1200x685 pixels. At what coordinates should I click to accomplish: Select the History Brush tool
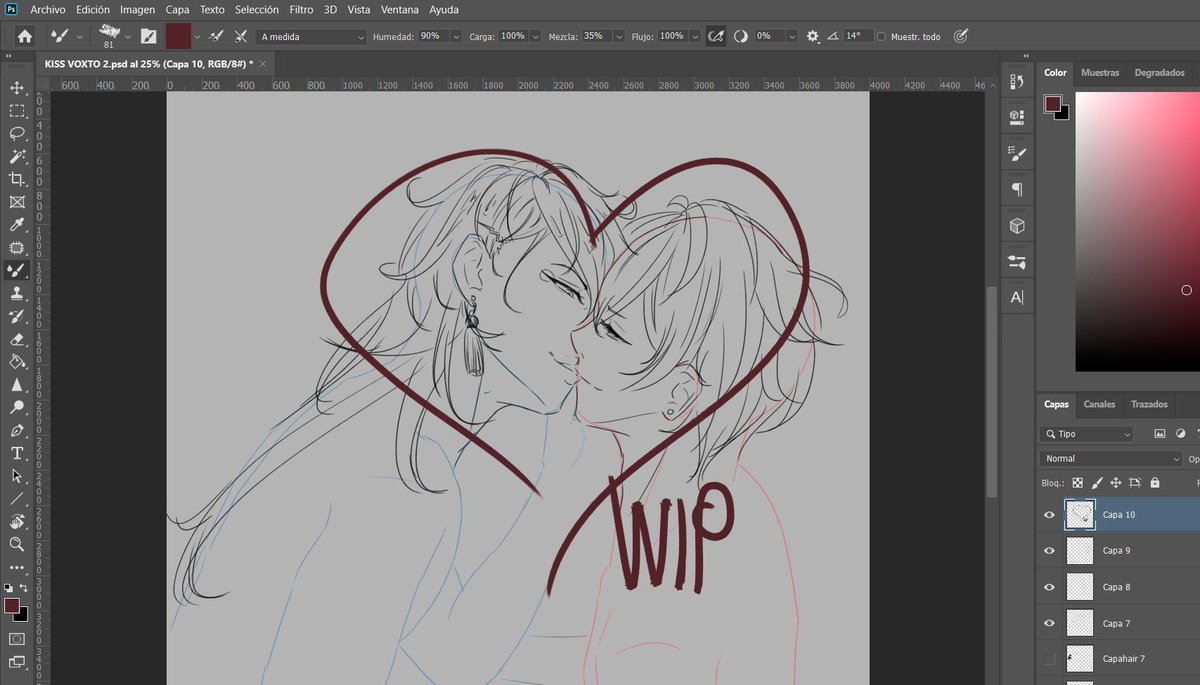coord(17,316)
